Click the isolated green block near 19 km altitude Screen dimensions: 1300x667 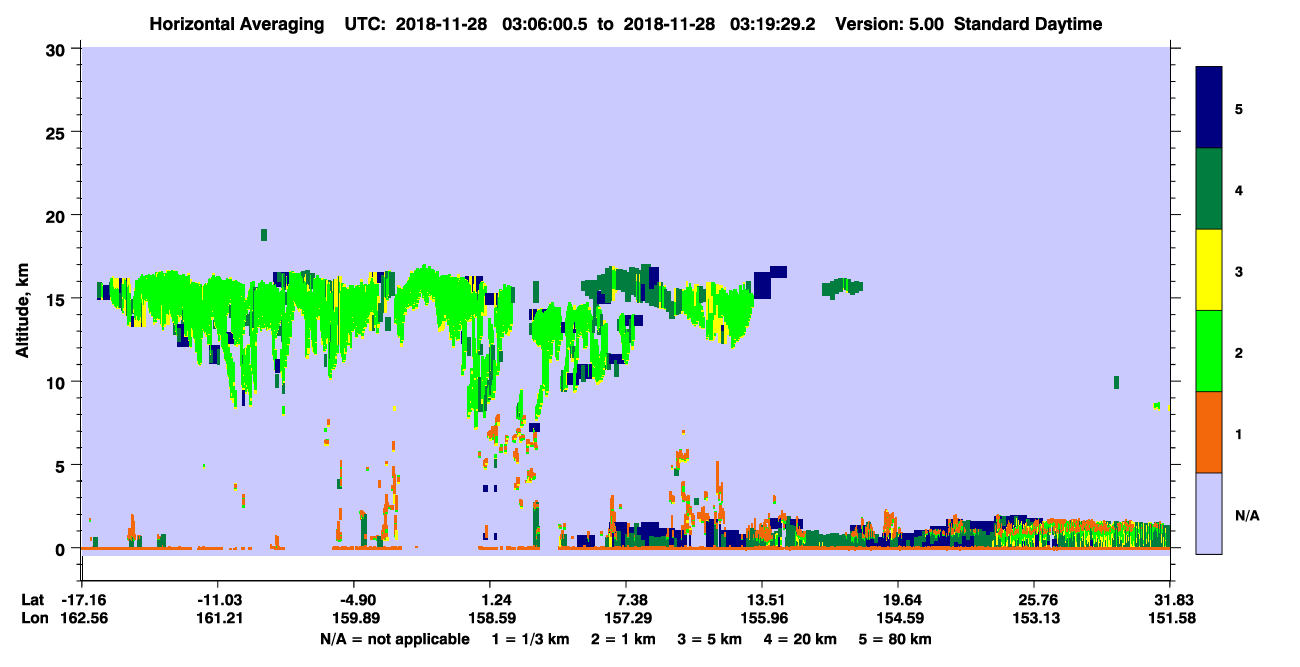pyautogui.click(x=264, y=235)
